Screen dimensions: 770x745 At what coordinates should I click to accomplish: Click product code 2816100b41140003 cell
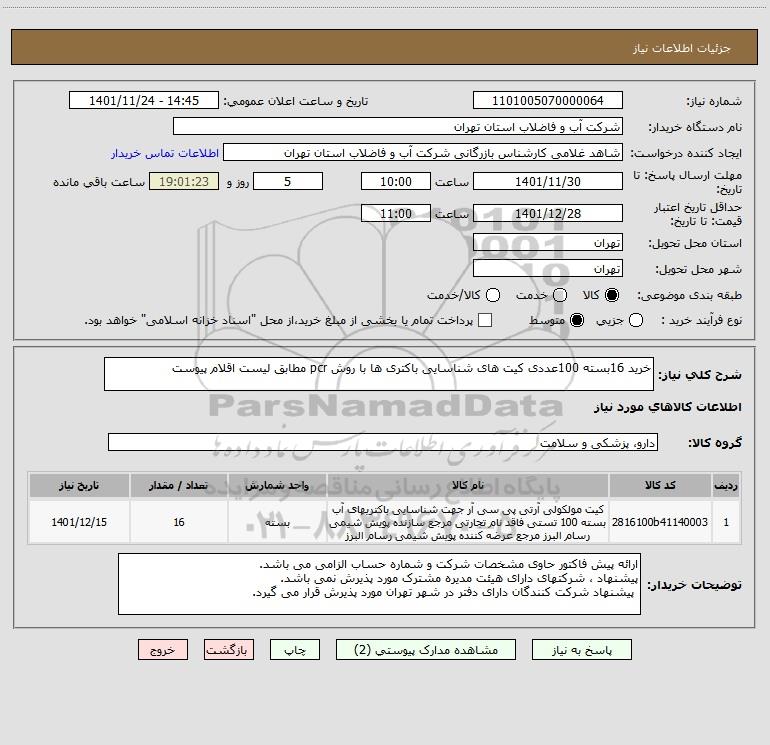point(660,522)
